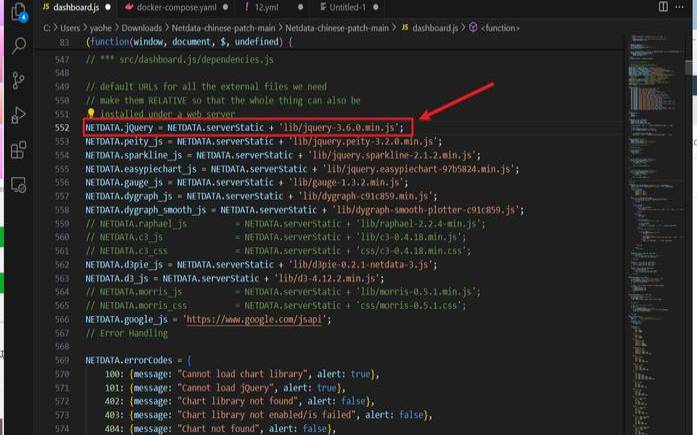Click the unsaved dot on Untitled-1 tab
Image resolution: width=697 pixels, height=435 pixels.
coord(376,7)
